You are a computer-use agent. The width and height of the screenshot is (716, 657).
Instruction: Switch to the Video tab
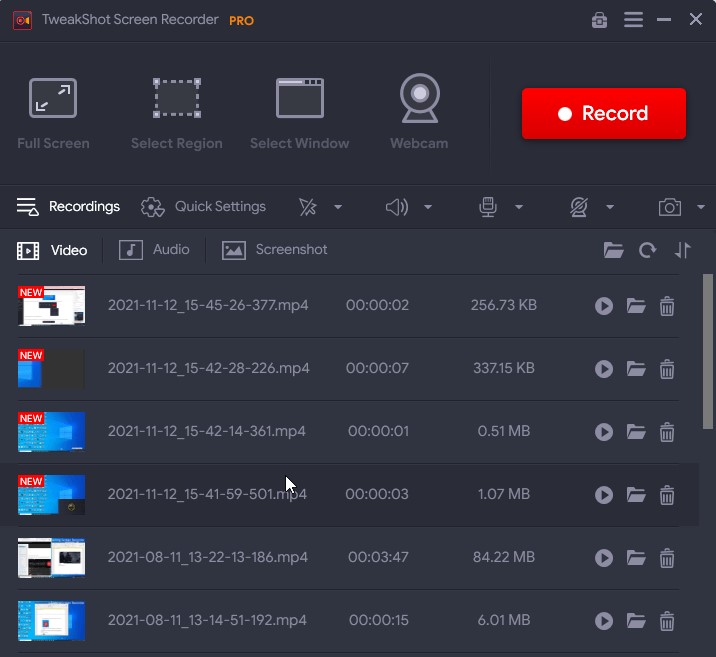tap(52, 250)
